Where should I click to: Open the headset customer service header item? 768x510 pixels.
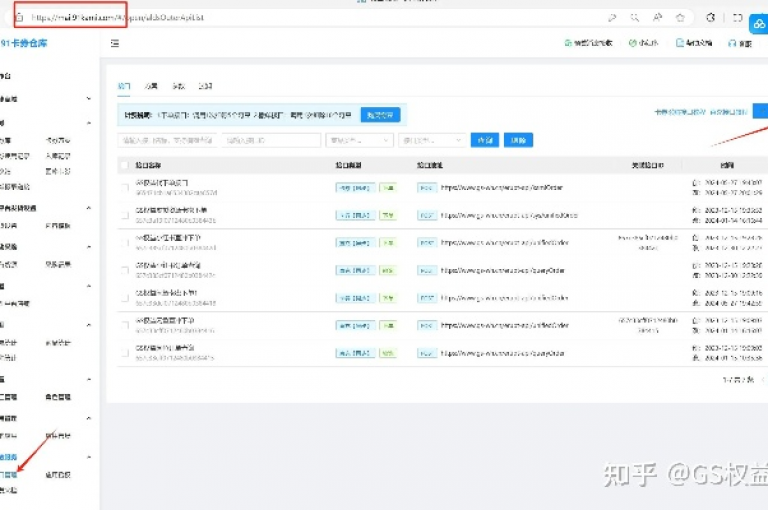click(x=739, y=43)
